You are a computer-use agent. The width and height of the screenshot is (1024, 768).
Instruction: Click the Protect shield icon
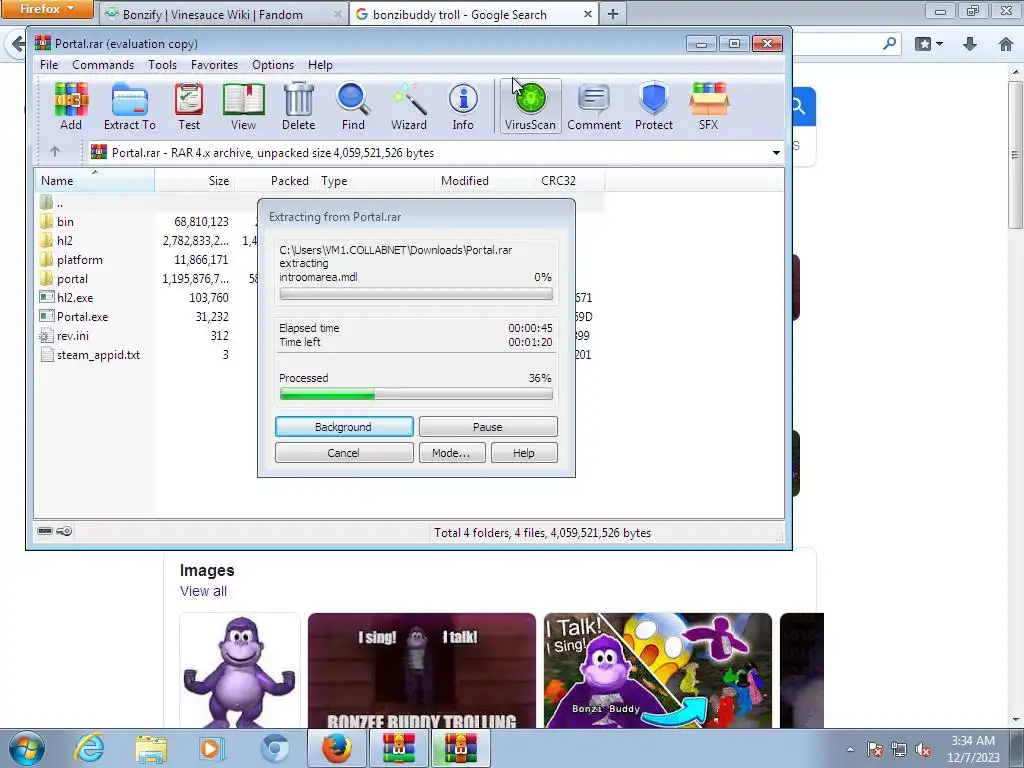pos(654,106)
